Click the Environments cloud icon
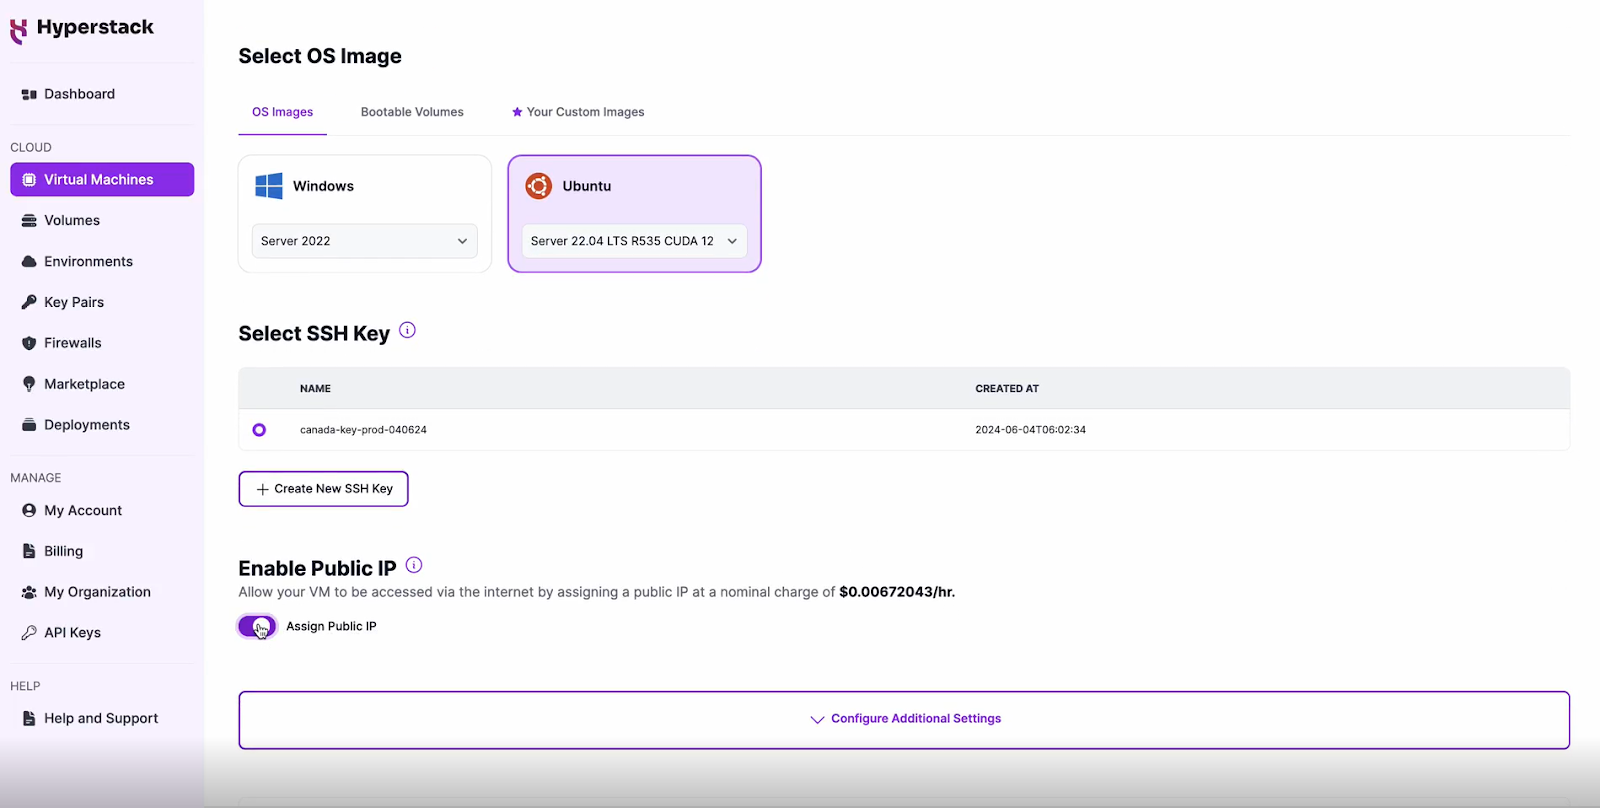Image resolution: width=1600 pixels, height=808 pixels. 29,262
